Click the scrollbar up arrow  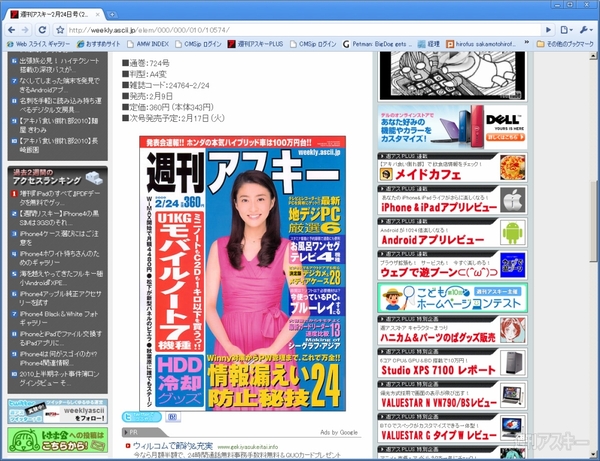point(593,56)
